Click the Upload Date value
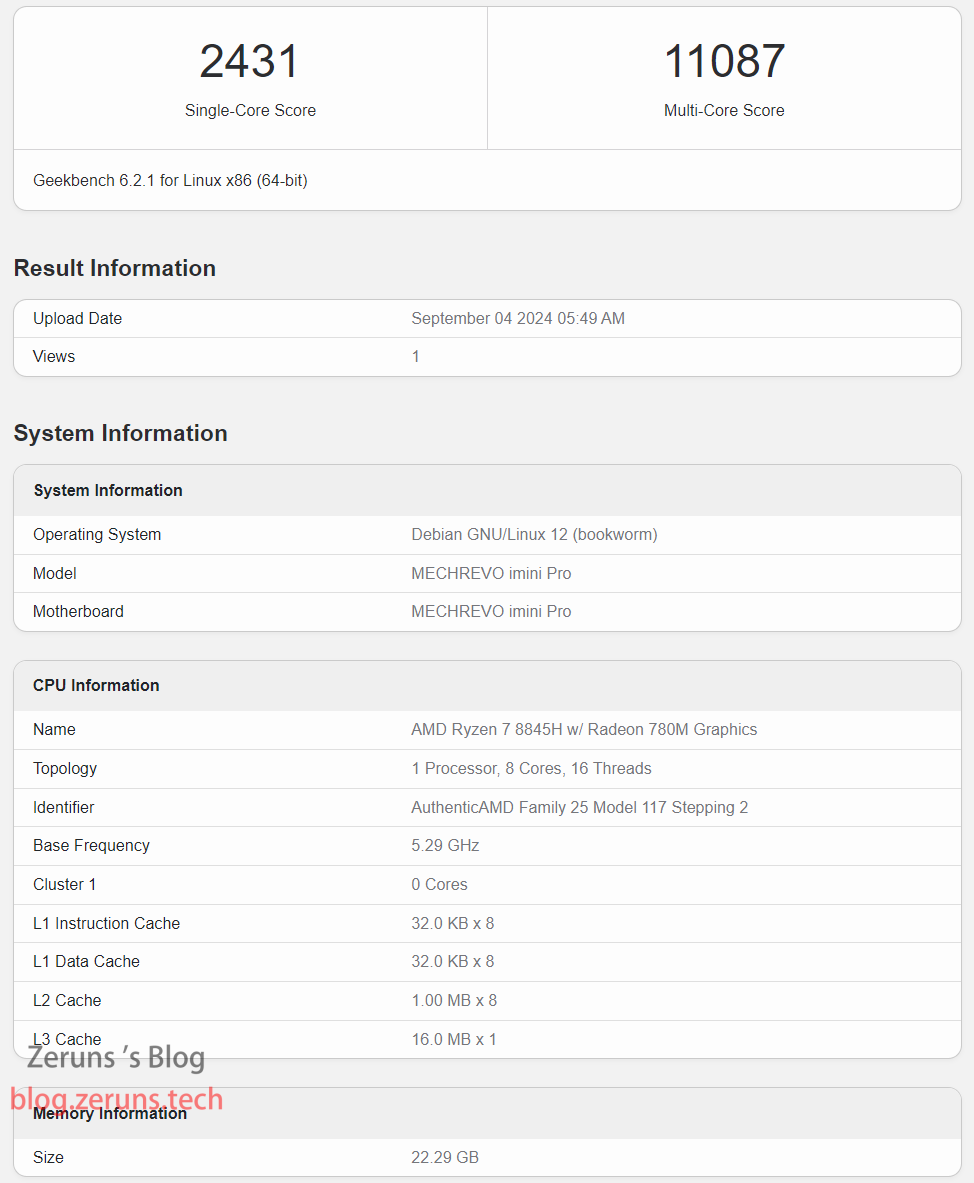Image resolution: width=974 pixels, height=1183 pixels. (x=517, y=319)
